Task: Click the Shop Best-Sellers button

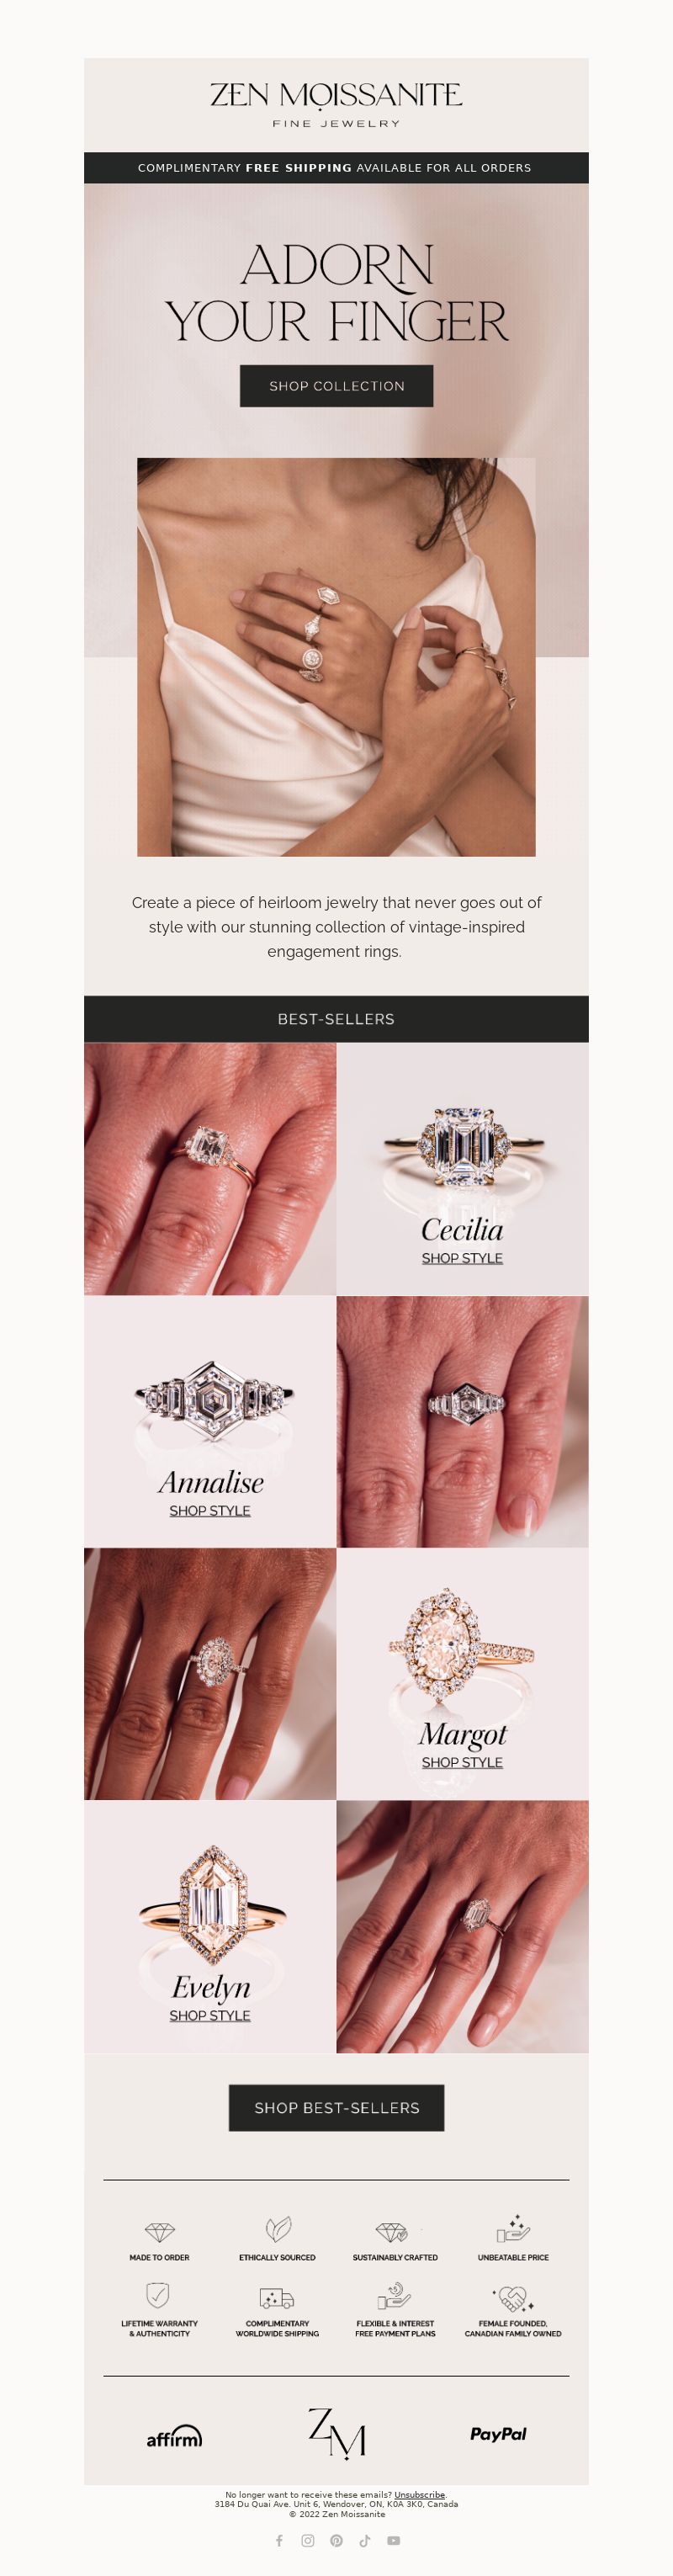Action: click(x=337, y=2108)
